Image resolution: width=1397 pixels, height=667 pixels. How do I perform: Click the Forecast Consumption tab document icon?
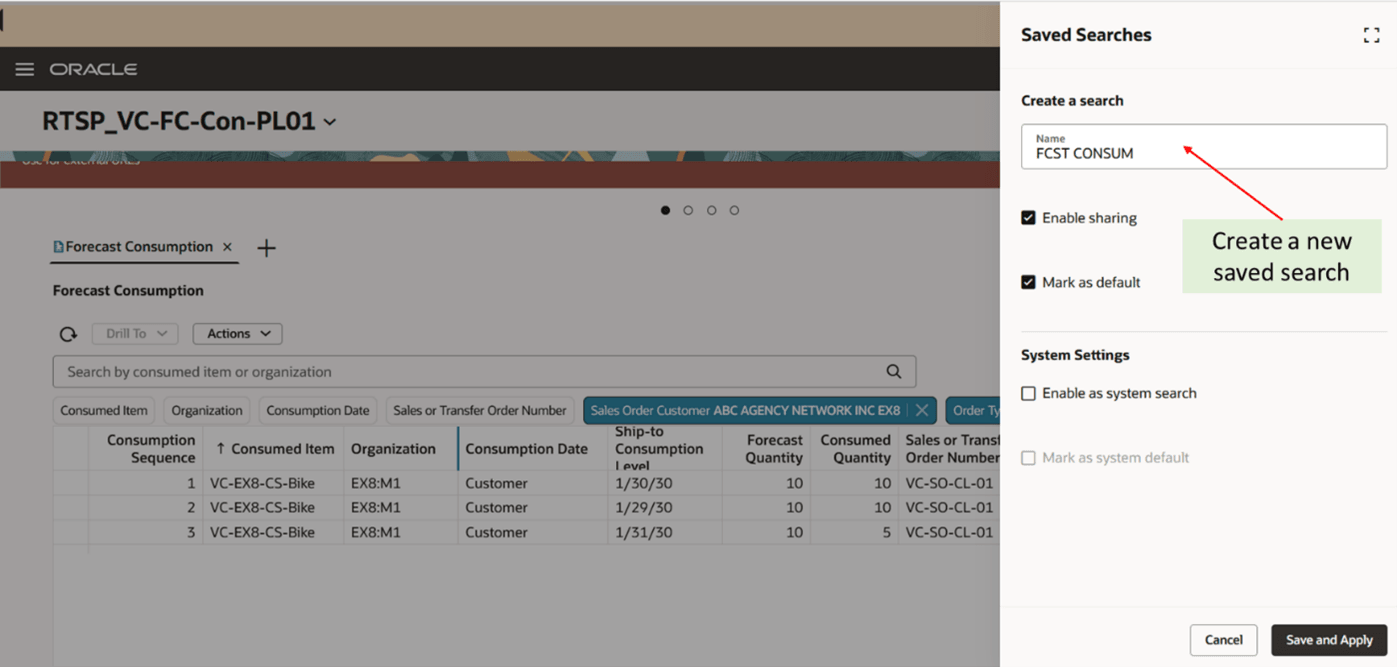click(x=58, y=247)
